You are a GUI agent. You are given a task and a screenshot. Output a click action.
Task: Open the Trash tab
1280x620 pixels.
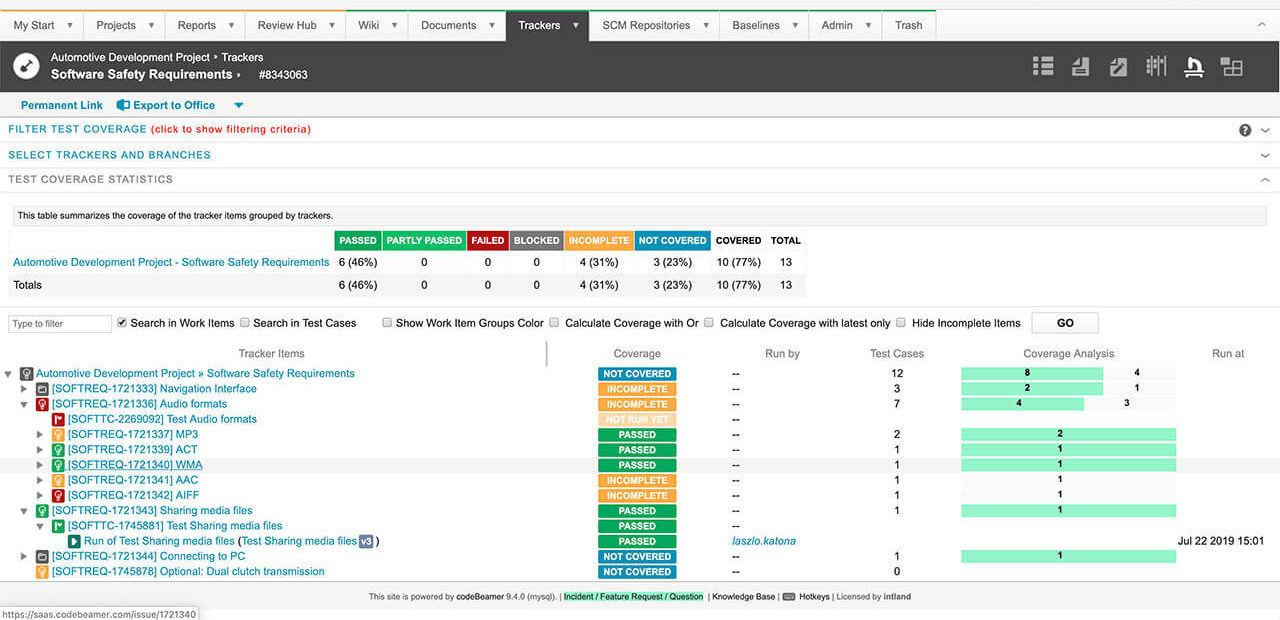click(x=909, y=26)
